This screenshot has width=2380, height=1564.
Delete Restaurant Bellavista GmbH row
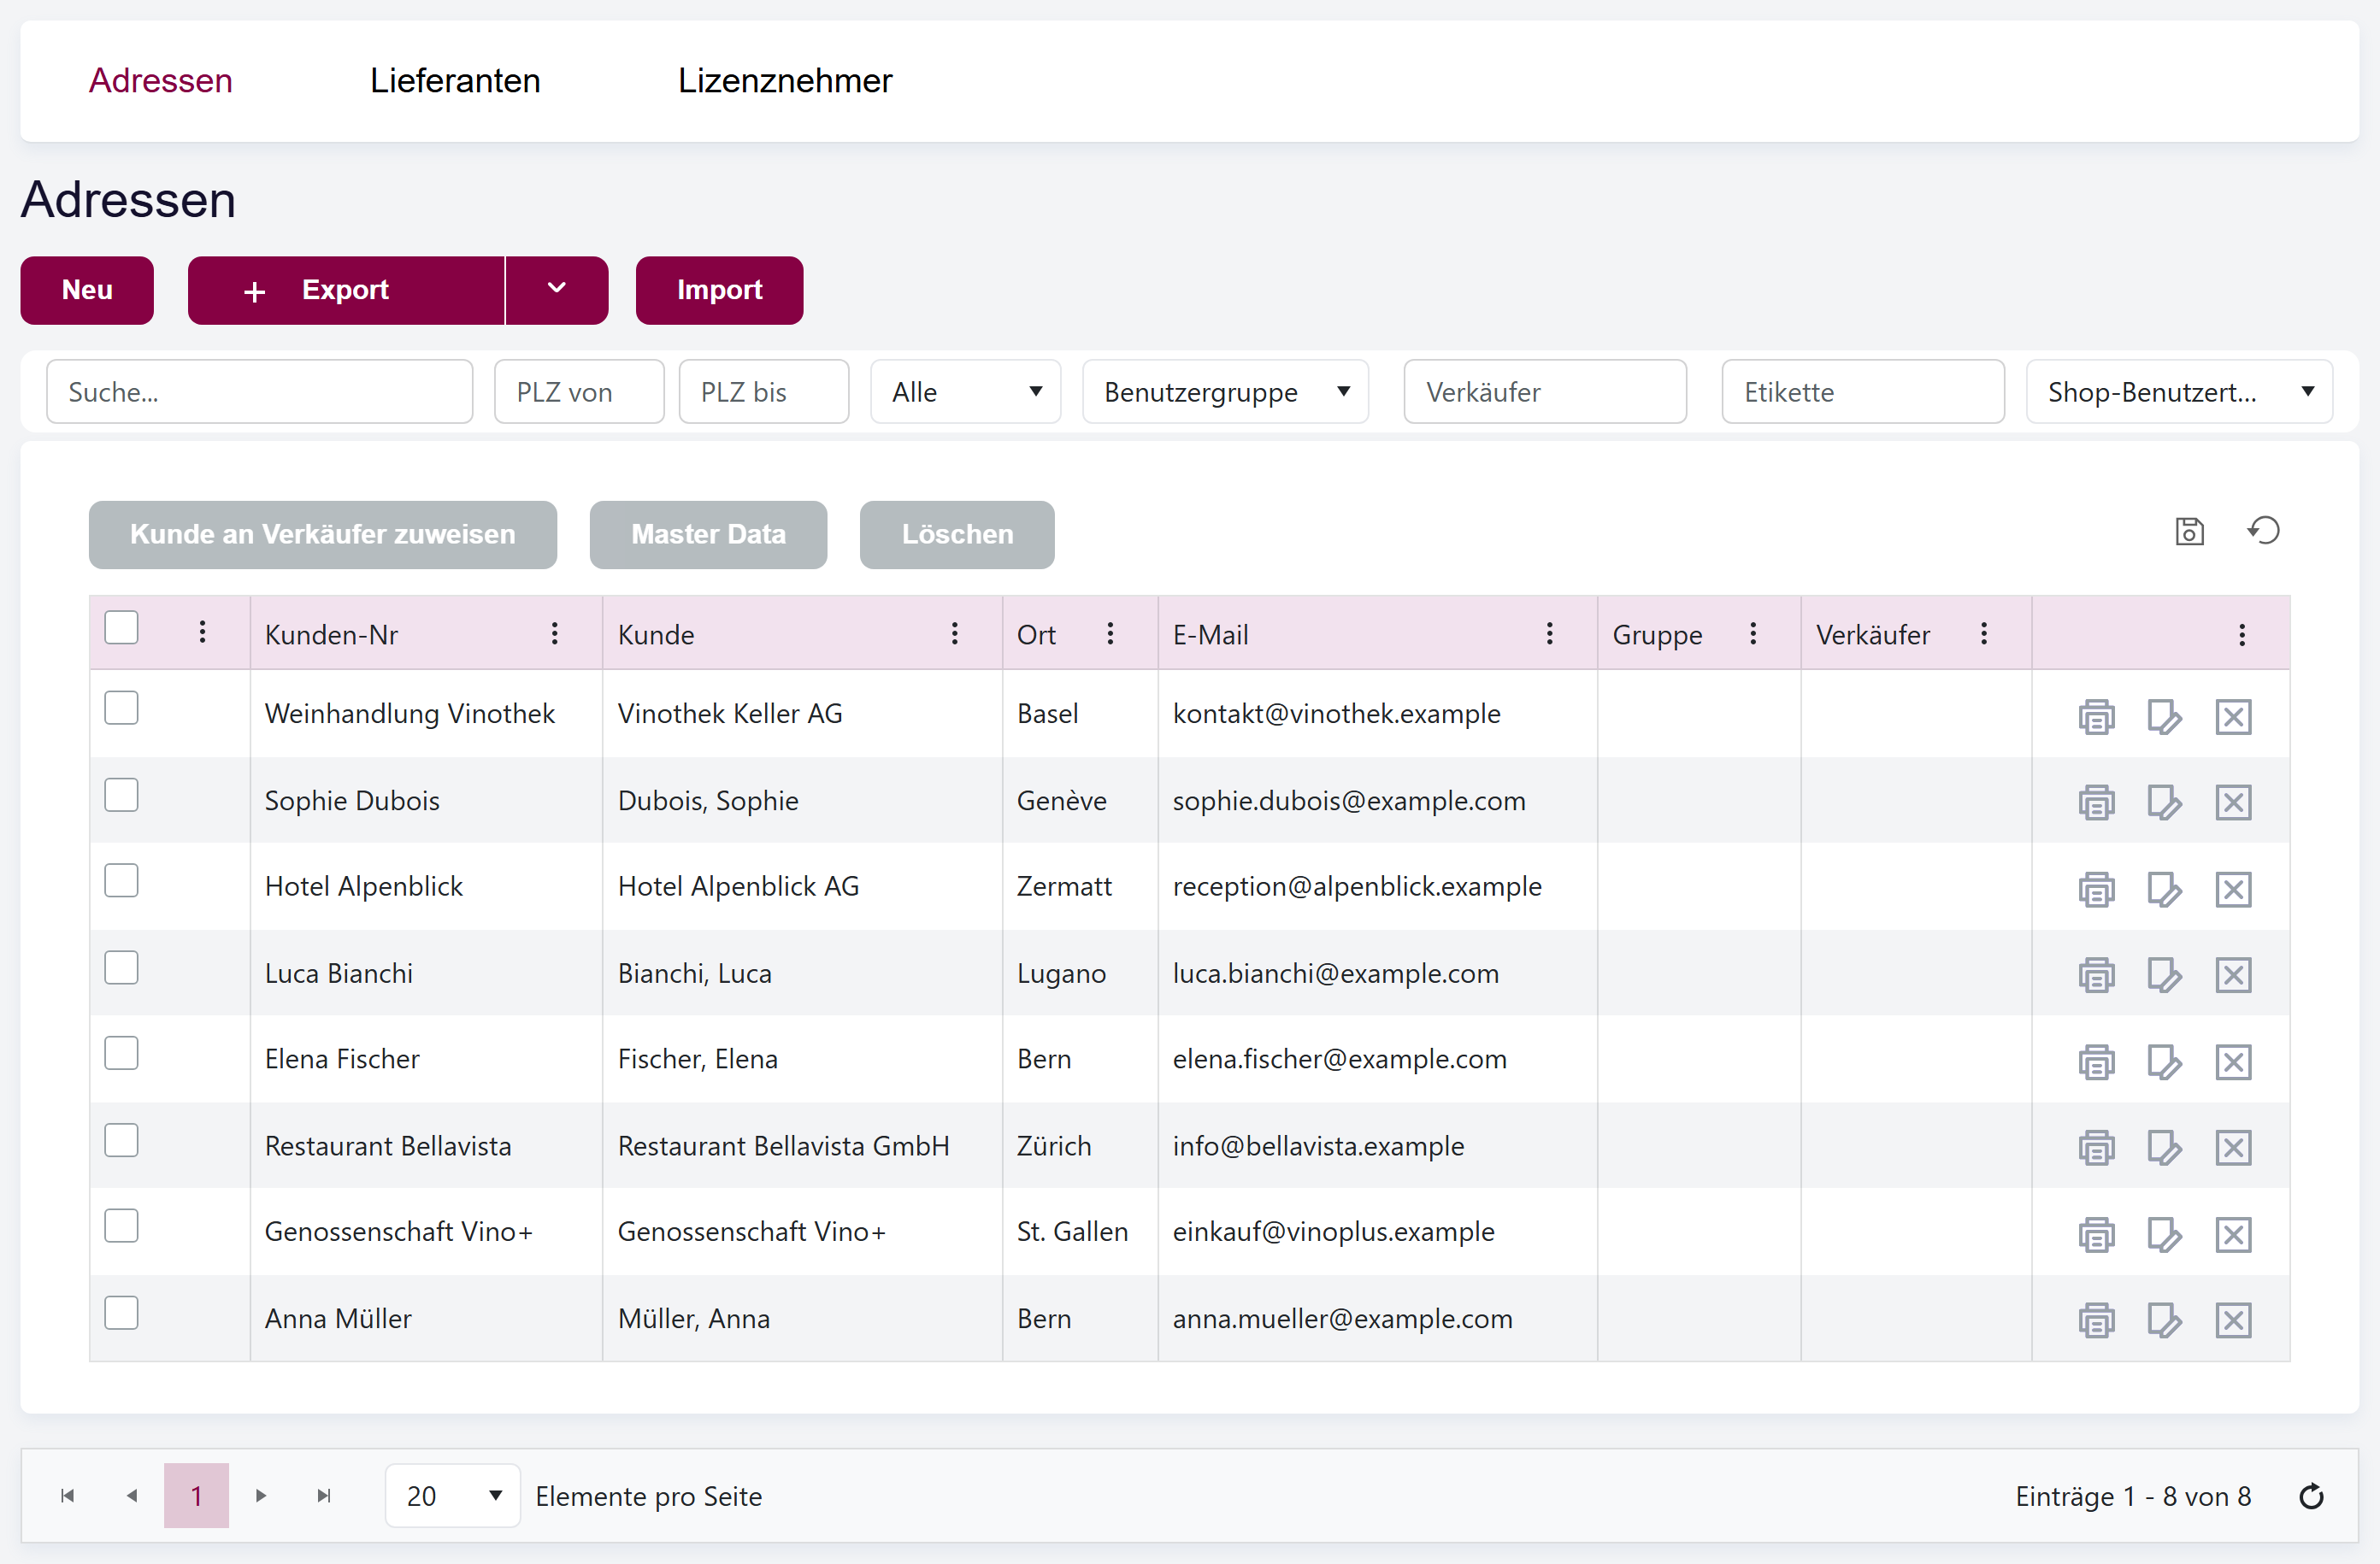tap(2233, 1148)
